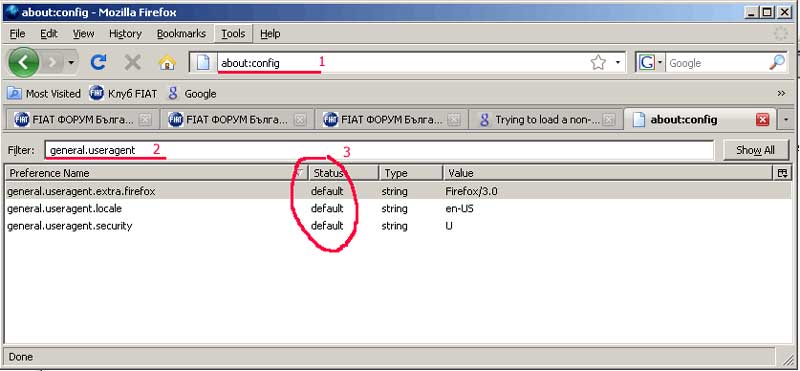Expand the location bar history dropdown
Image resolution: width=800 pixels, height=371 pixels.
617,63
